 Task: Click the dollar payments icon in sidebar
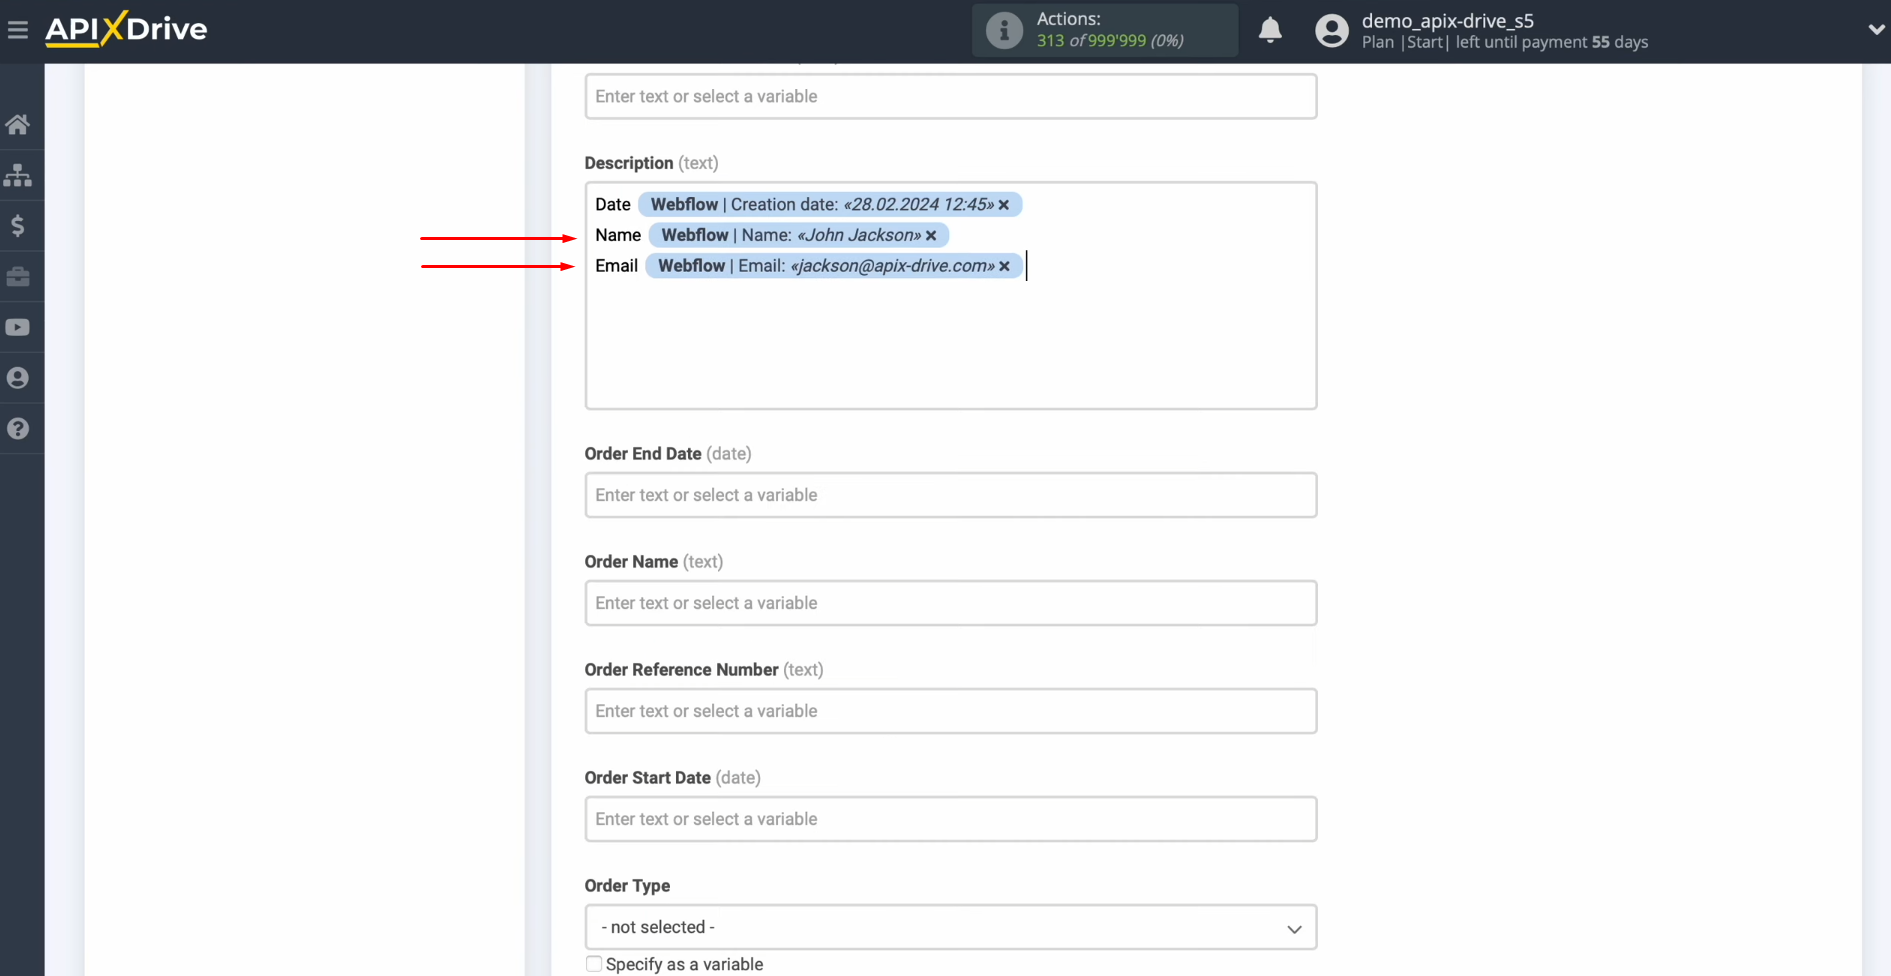point(20,225)
